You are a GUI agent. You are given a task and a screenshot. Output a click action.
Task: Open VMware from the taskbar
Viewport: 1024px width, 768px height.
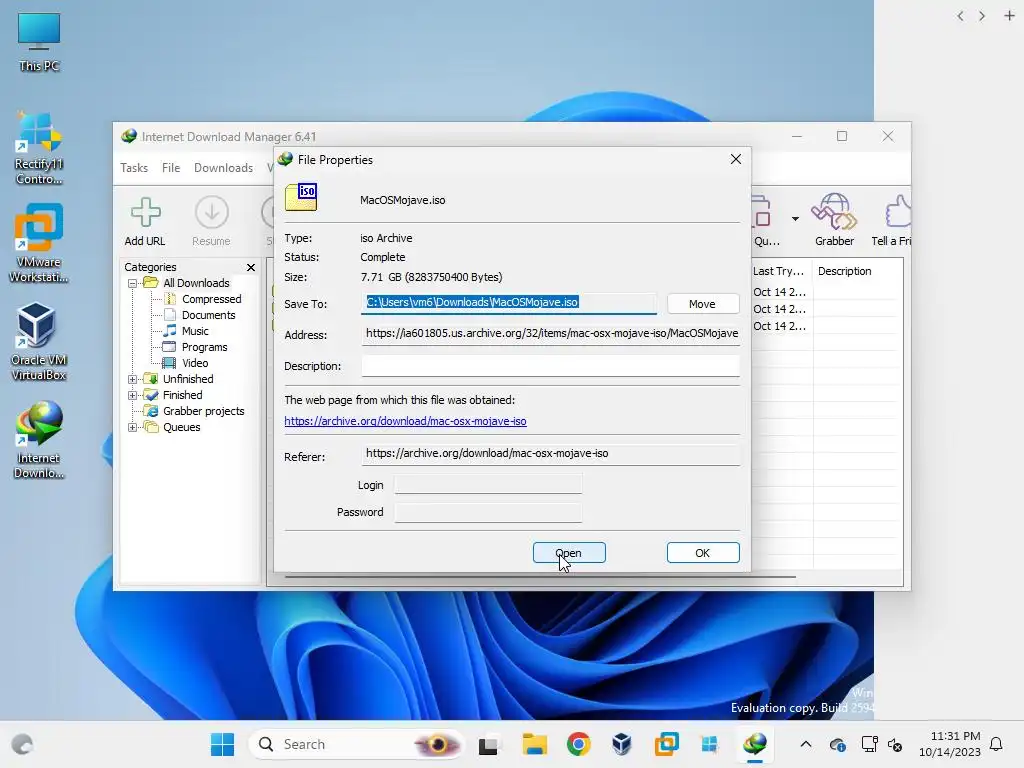[666, 744]
